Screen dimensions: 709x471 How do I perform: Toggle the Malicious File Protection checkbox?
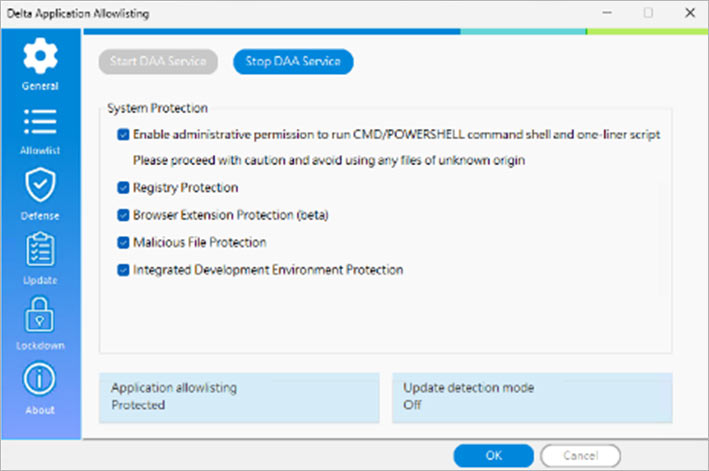click(123, 242)
